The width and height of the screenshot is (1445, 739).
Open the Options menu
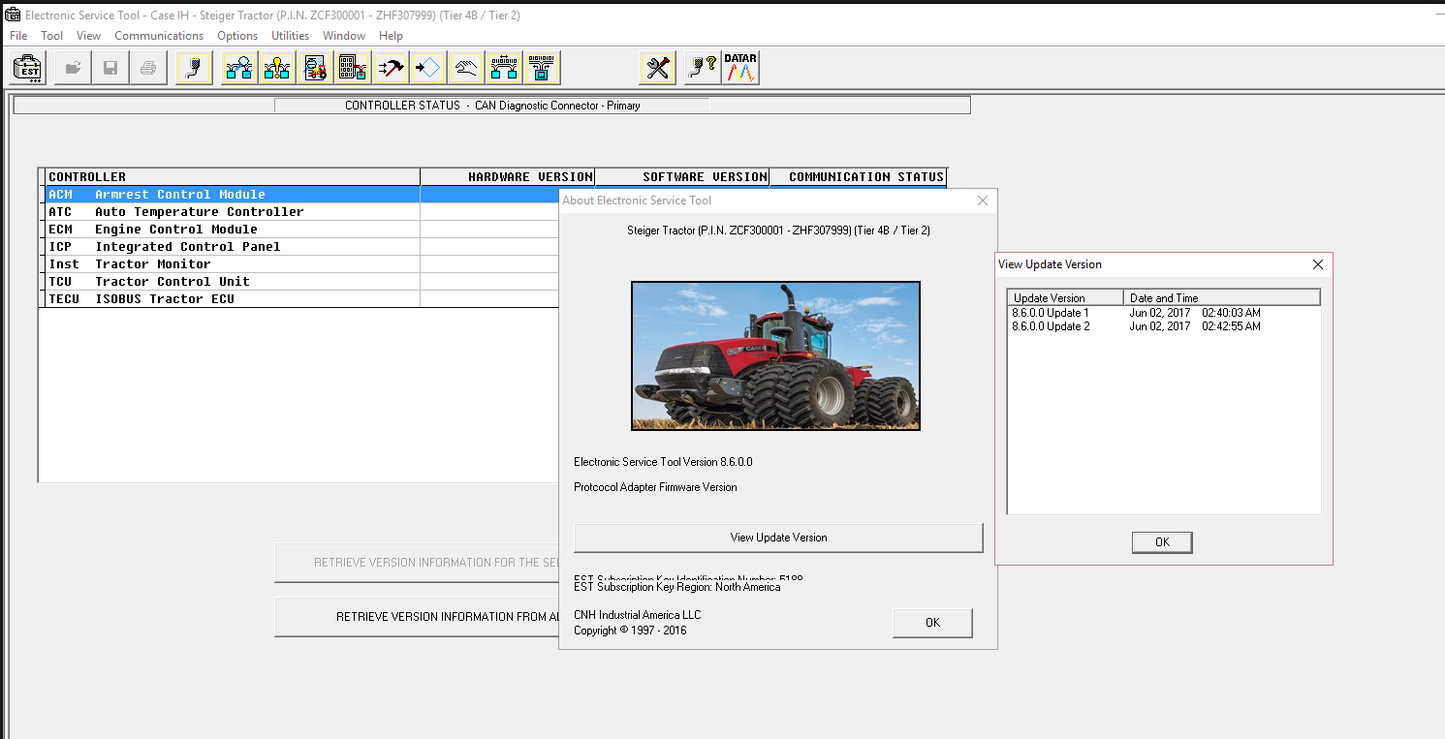tap(237, 35)
